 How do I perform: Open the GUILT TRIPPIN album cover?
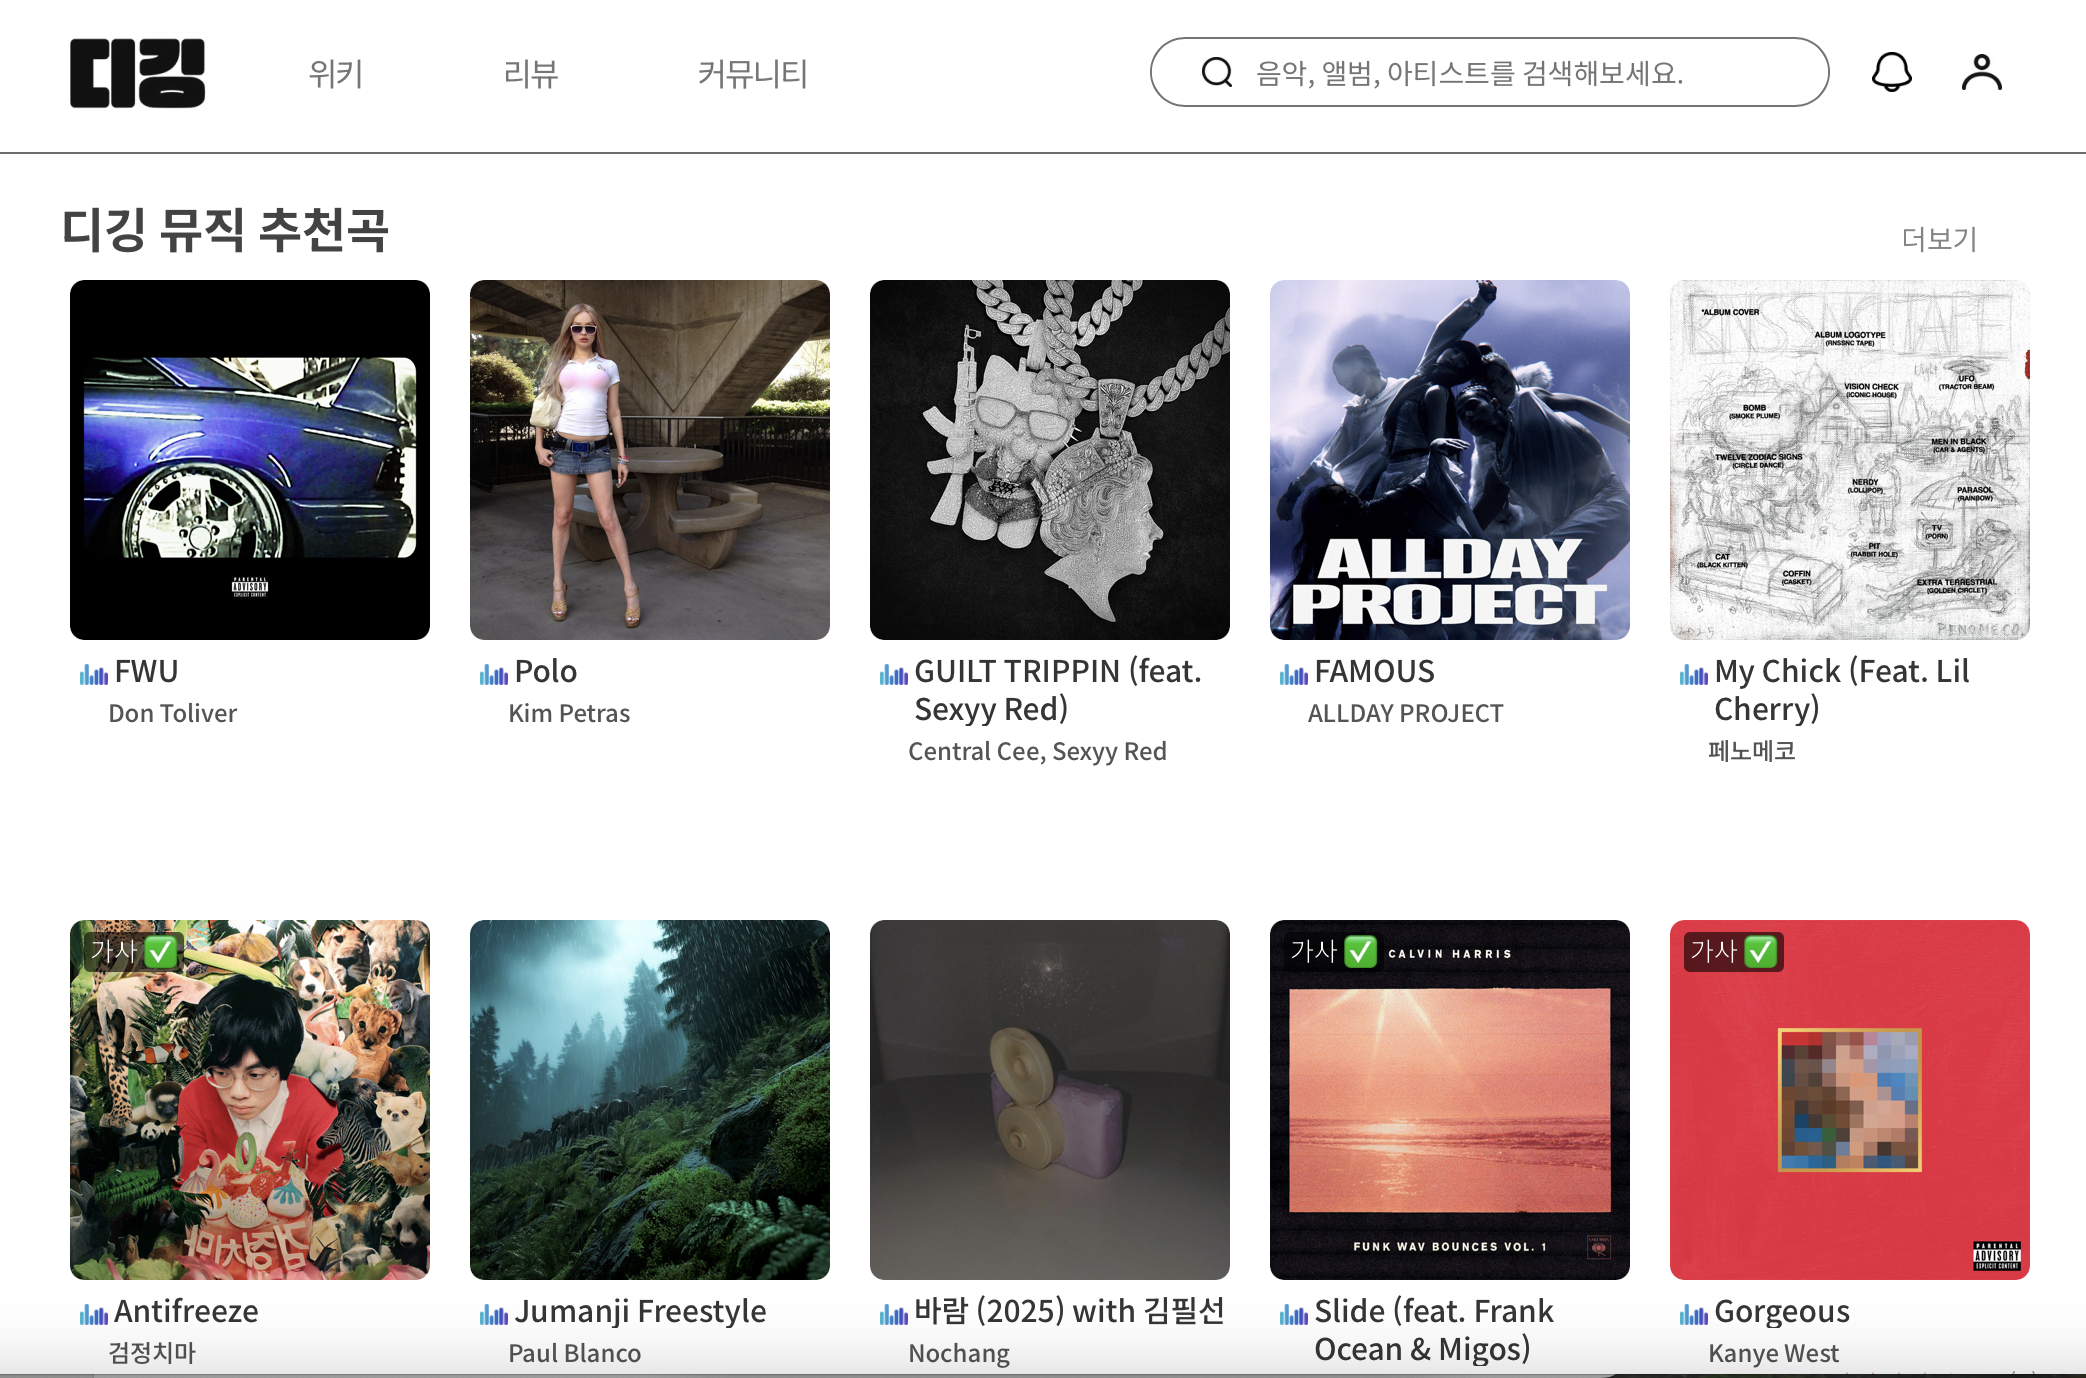pos(1050,460)
